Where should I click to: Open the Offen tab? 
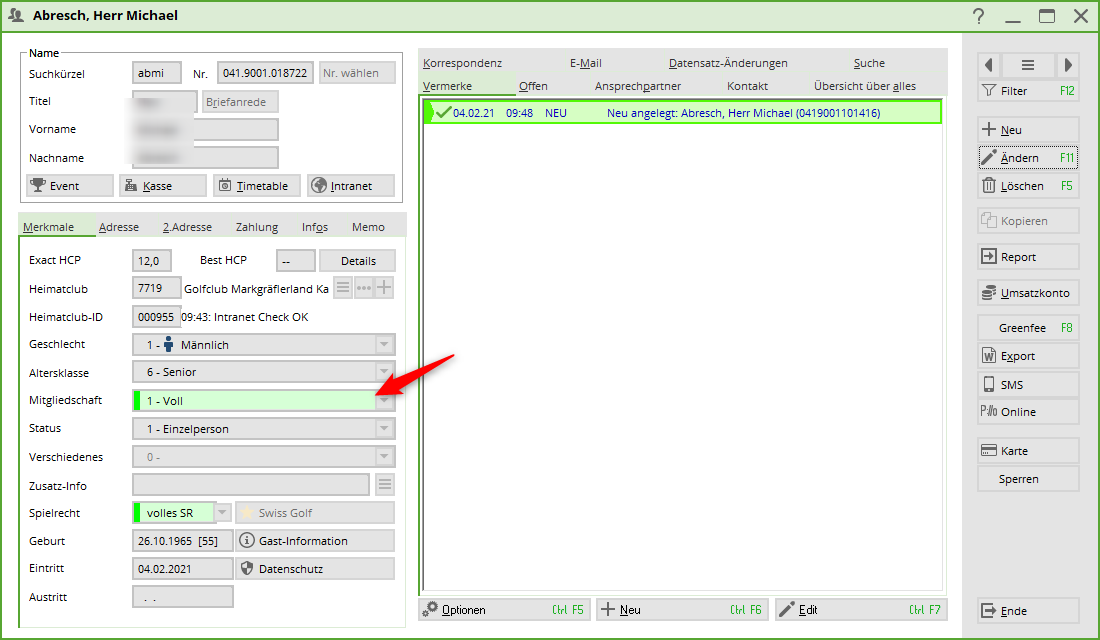tap(533, 86)
